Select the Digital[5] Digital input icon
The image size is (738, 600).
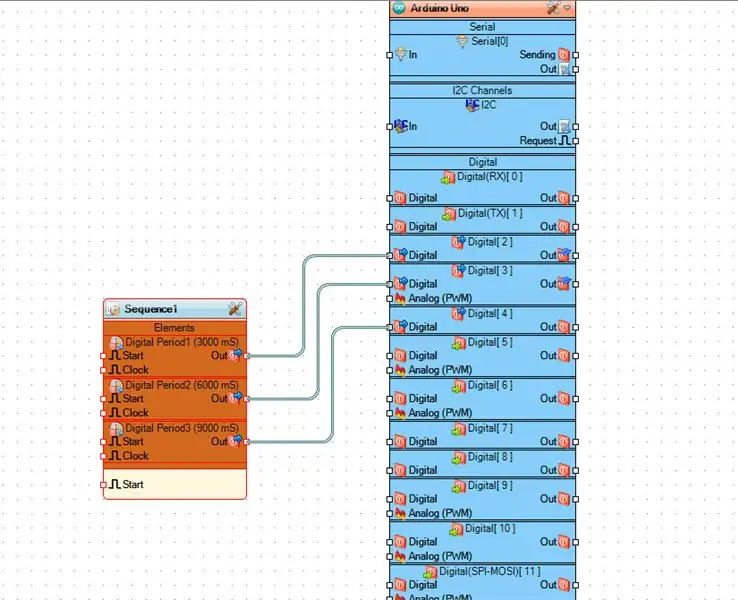tap(400, 356)
